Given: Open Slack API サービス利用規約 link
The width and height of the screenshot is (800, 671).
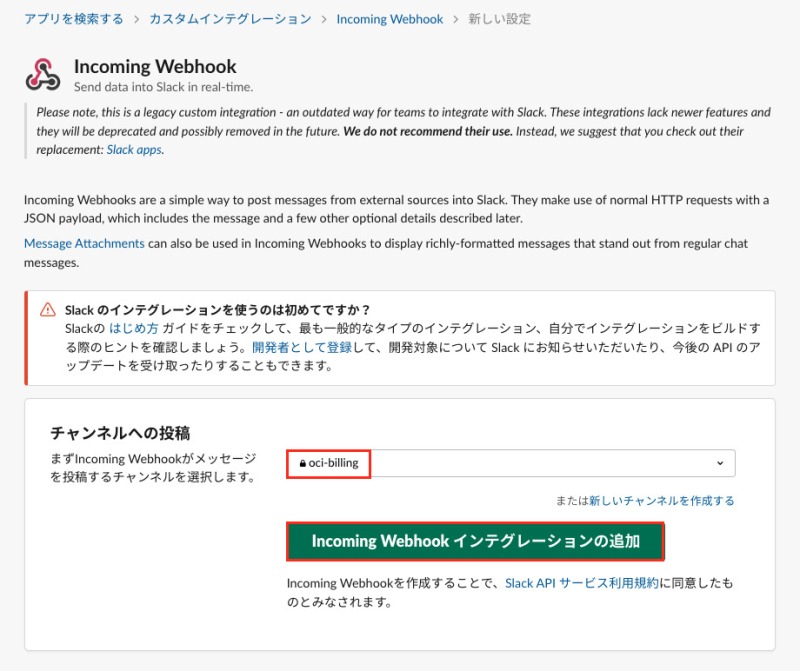Looking at the screenshot, I should (581, 583).
